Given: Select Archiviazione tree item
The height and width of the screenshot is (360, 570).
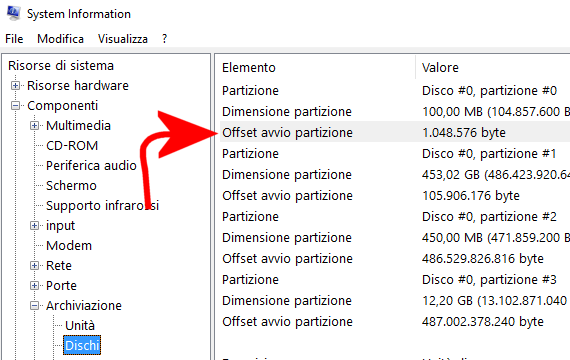Looking at the screenshot, I should (x=84, y=306).
